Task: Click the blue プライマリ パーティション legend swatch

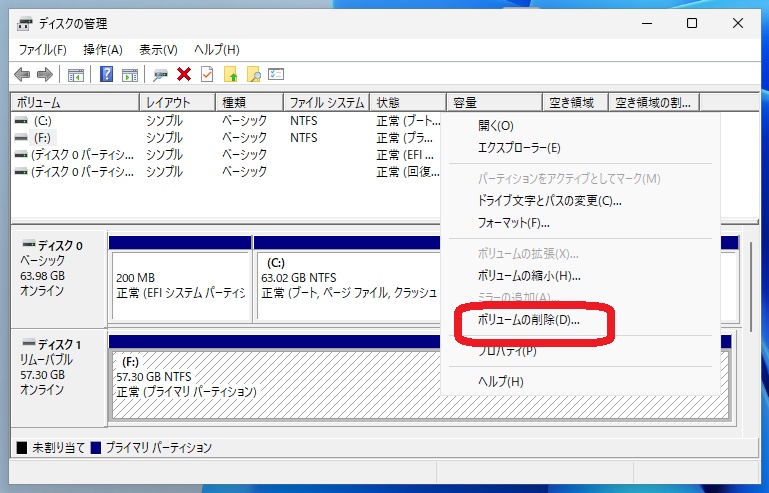Action: [x=96, y=447]
